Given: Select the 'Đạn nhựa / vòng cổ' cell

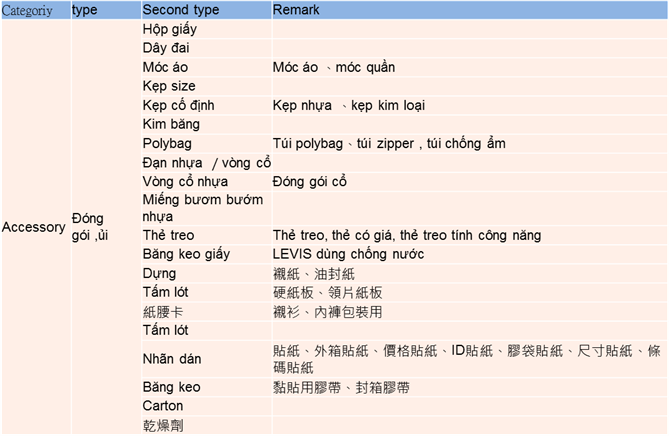Looking at the screenshot, I should [206, 162].
